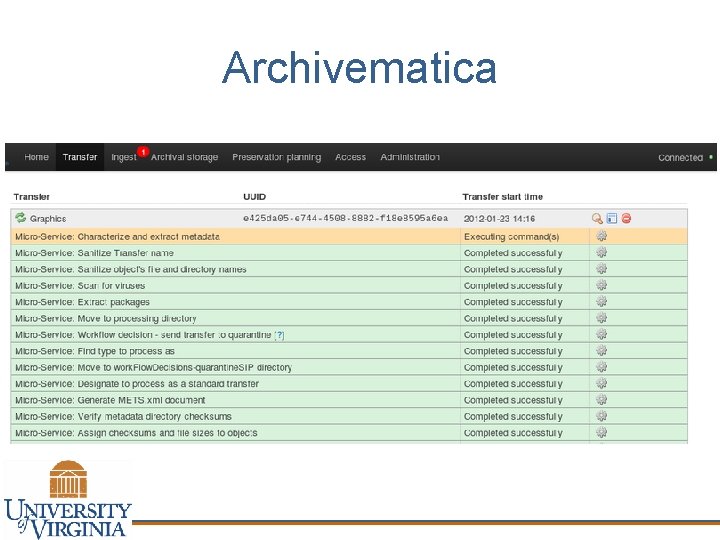This screenshot has height=540, width=720.
Task: Click 'Micro-Service: Scan for viruses' text
Action: pos(80,286)
